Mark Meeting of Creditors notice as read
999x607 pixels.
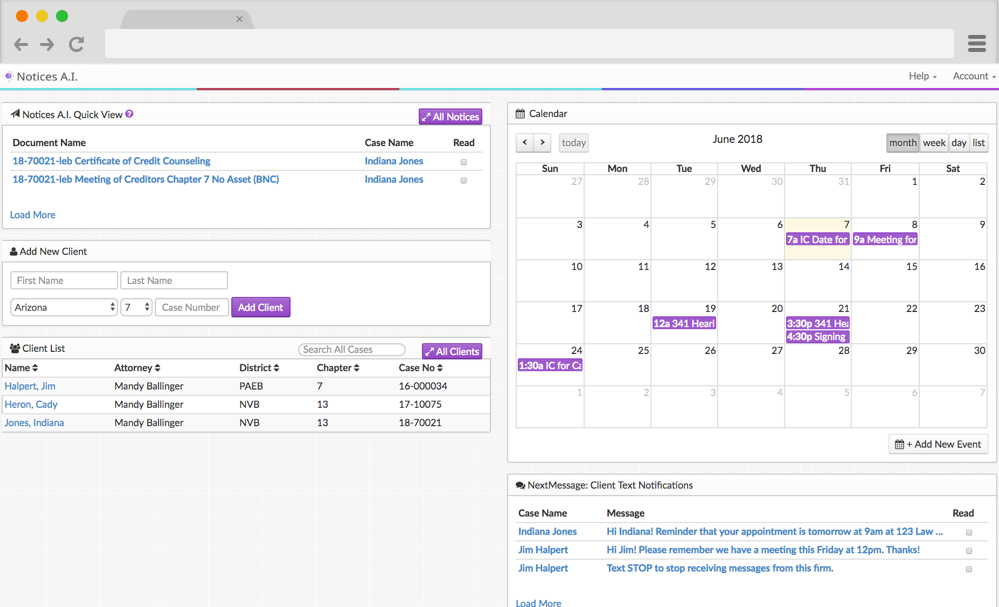tap(464, 180)
